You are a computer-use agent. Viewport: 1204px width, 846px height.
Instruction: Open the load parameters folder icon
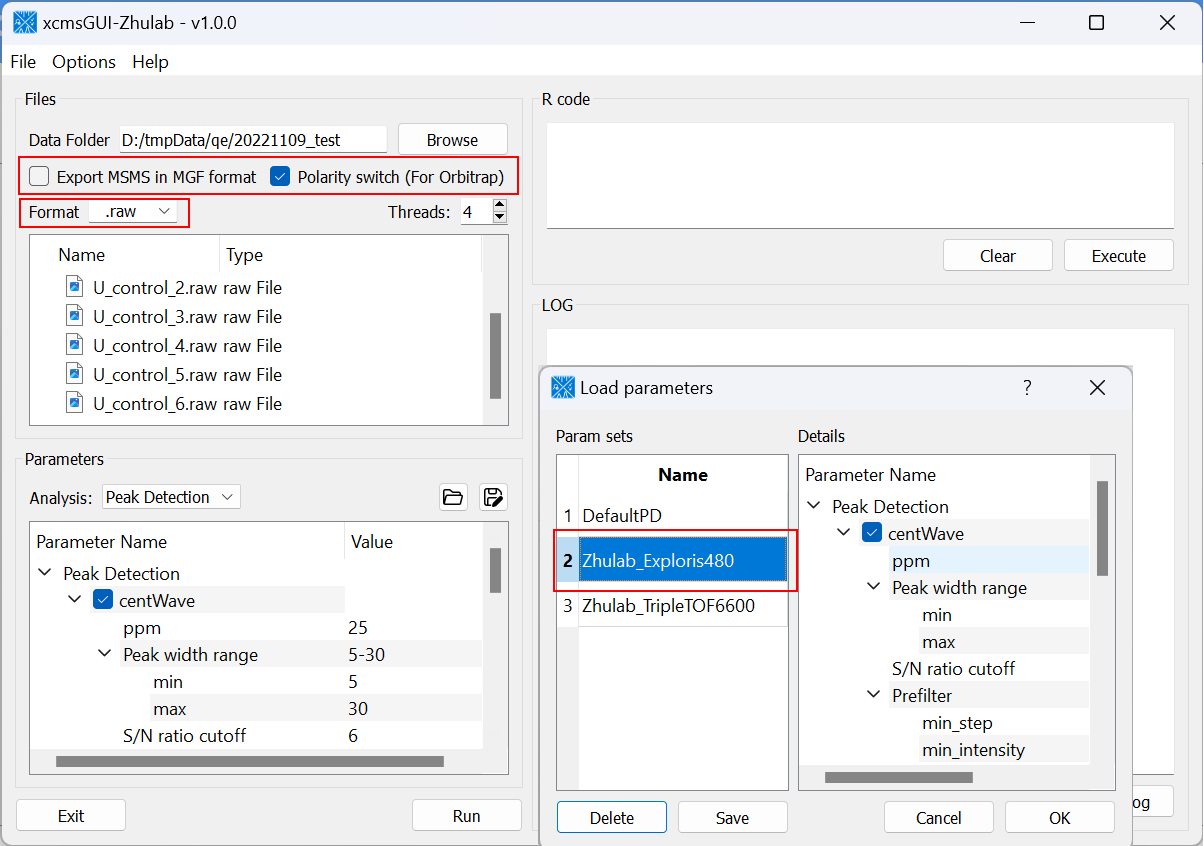coord(453,497)
